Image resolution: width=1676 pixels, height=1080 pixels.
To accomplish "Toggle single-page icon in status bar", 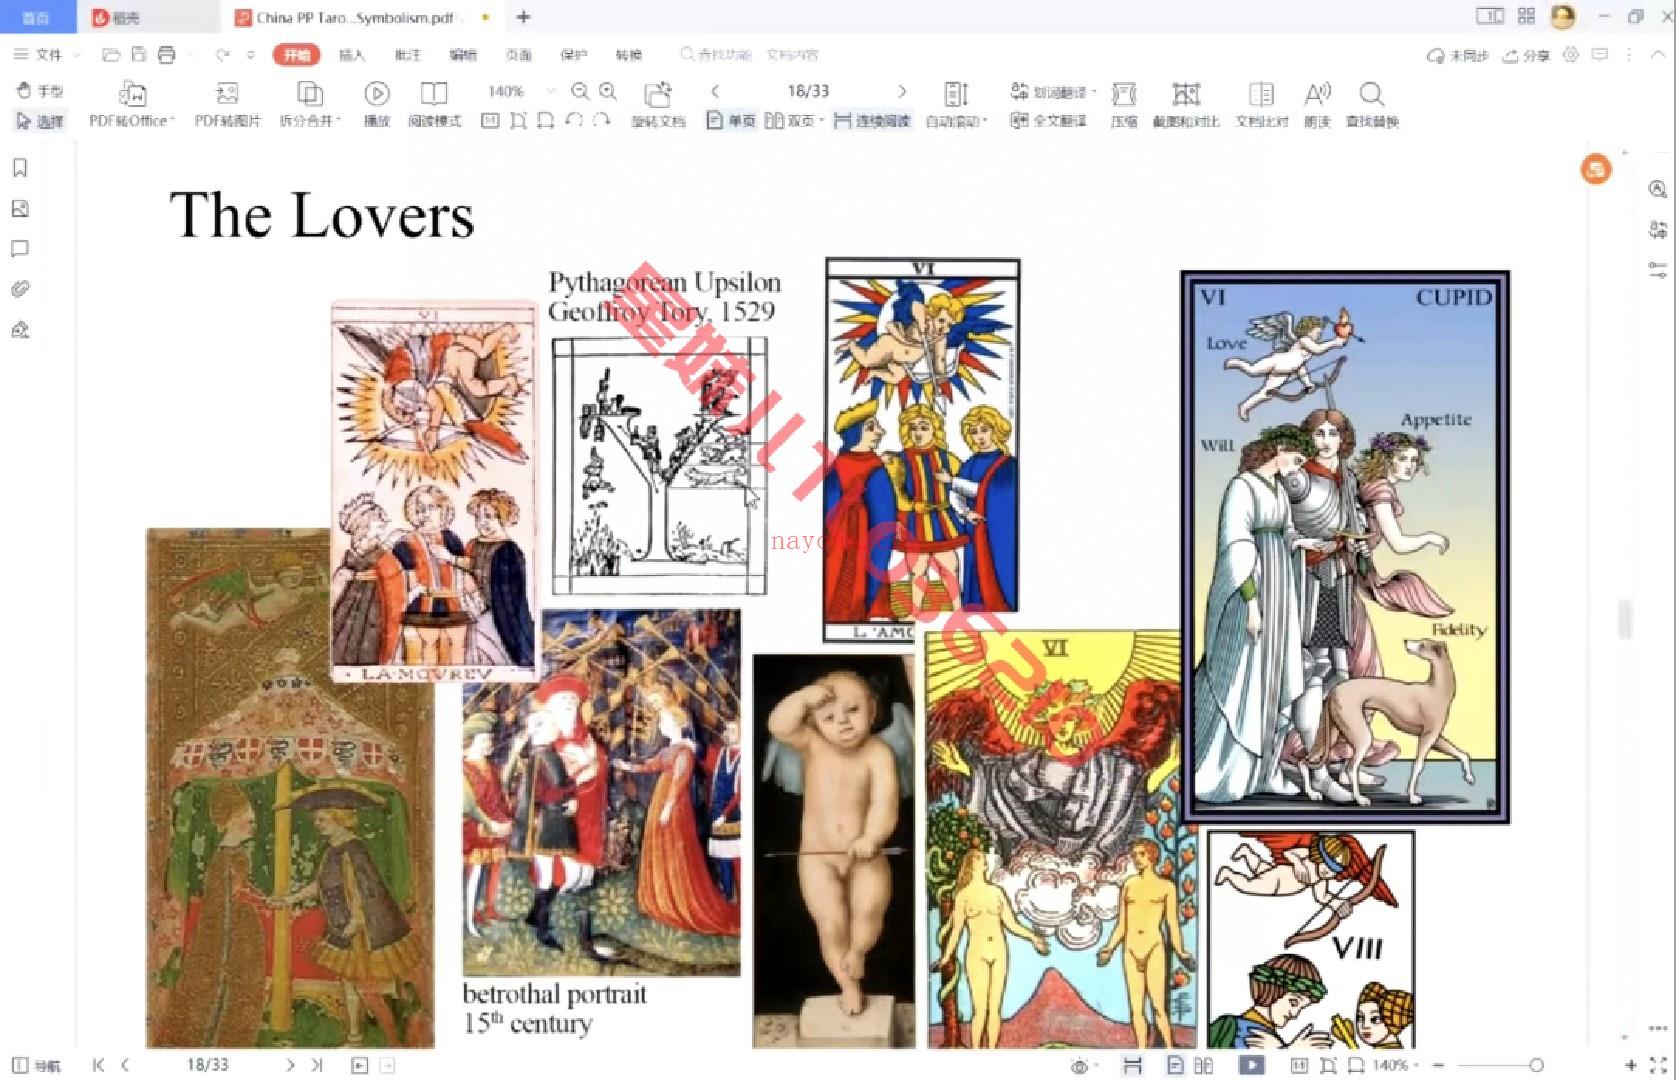I will 1176,1066.
